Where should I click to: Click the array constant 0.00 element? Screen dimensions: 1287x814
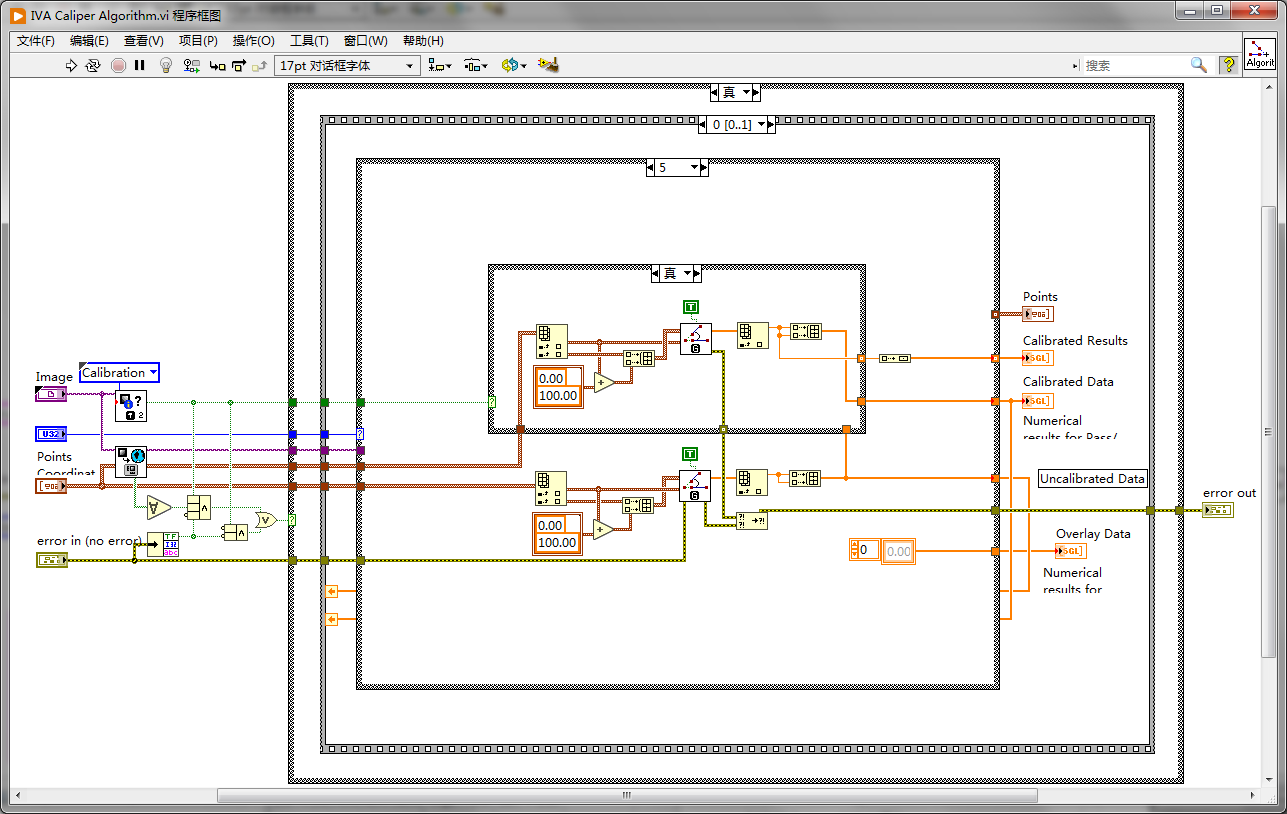coord(899,551)
